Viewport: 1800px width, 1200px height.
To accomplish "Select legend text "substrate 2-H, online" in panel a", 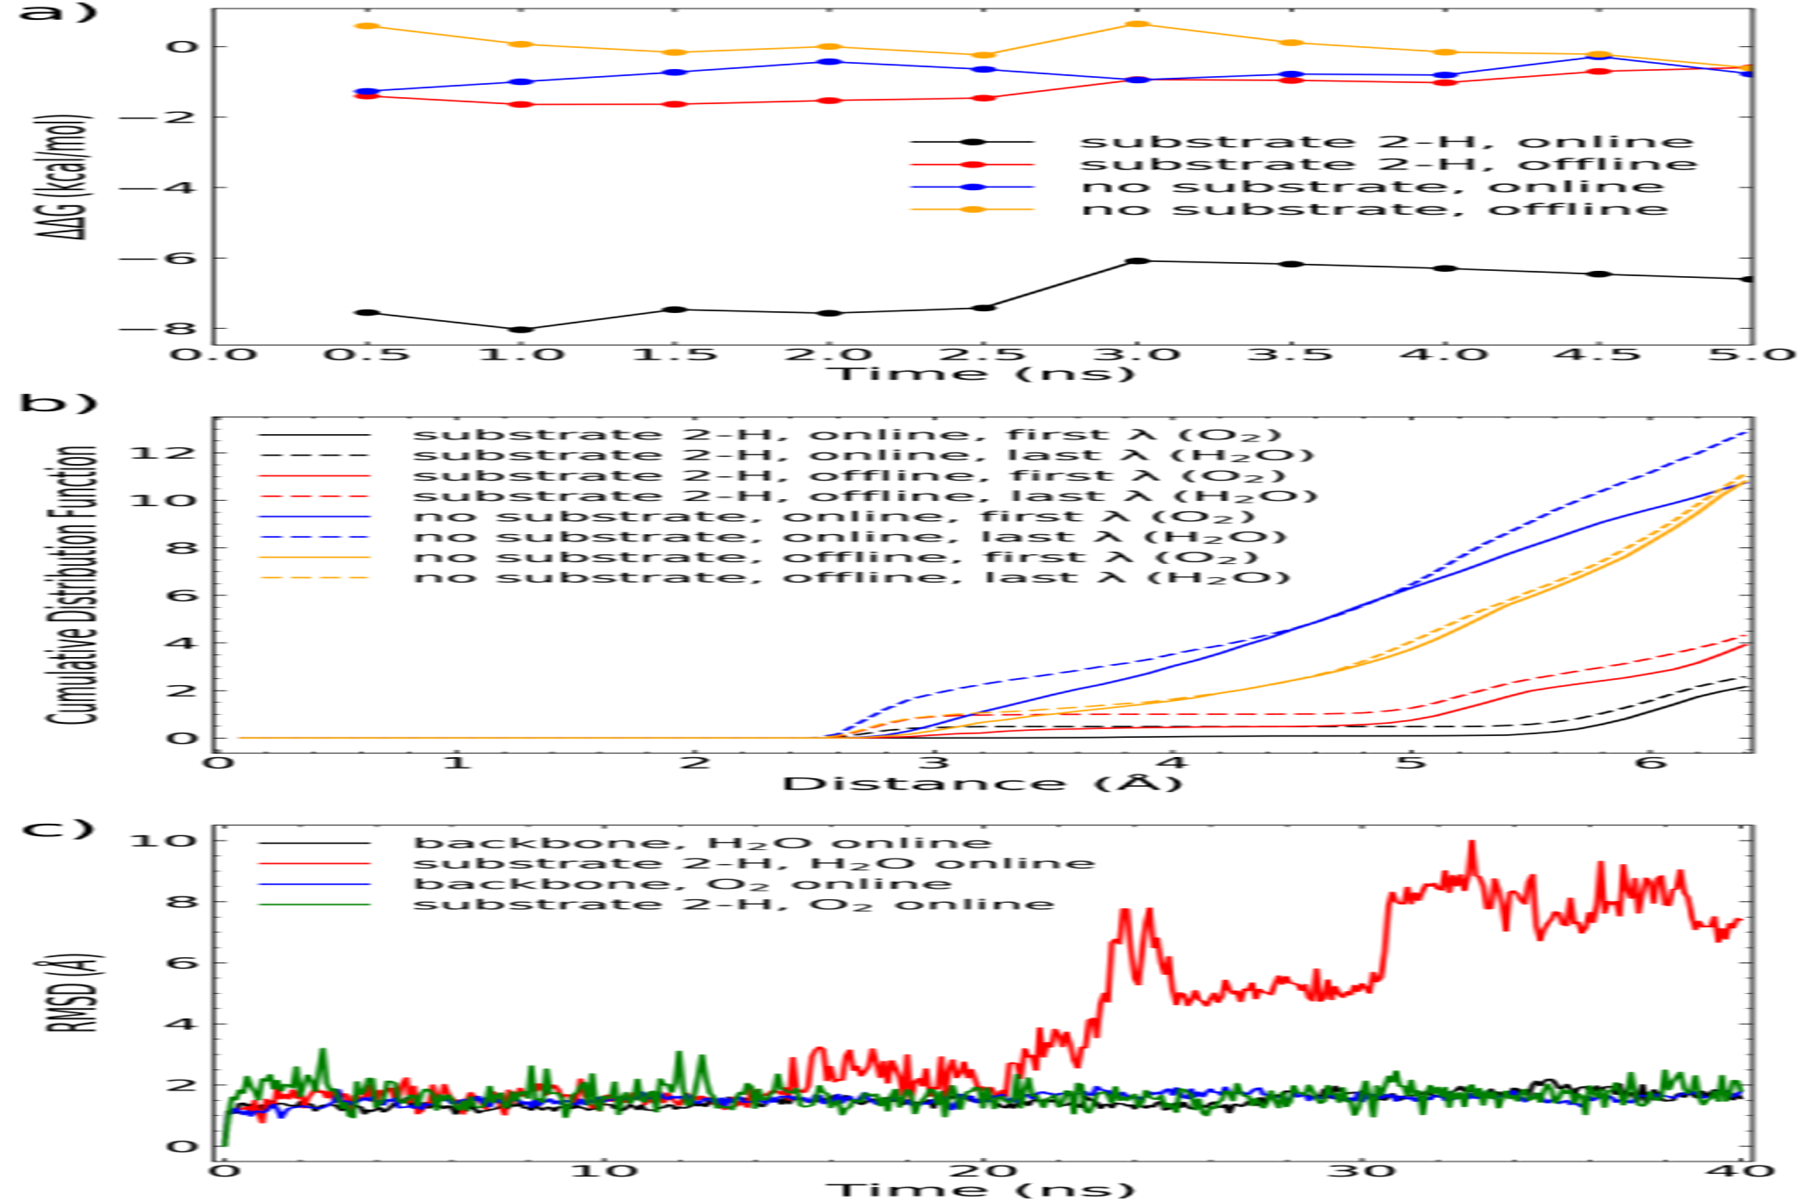I will click(x=1387, y=142).
